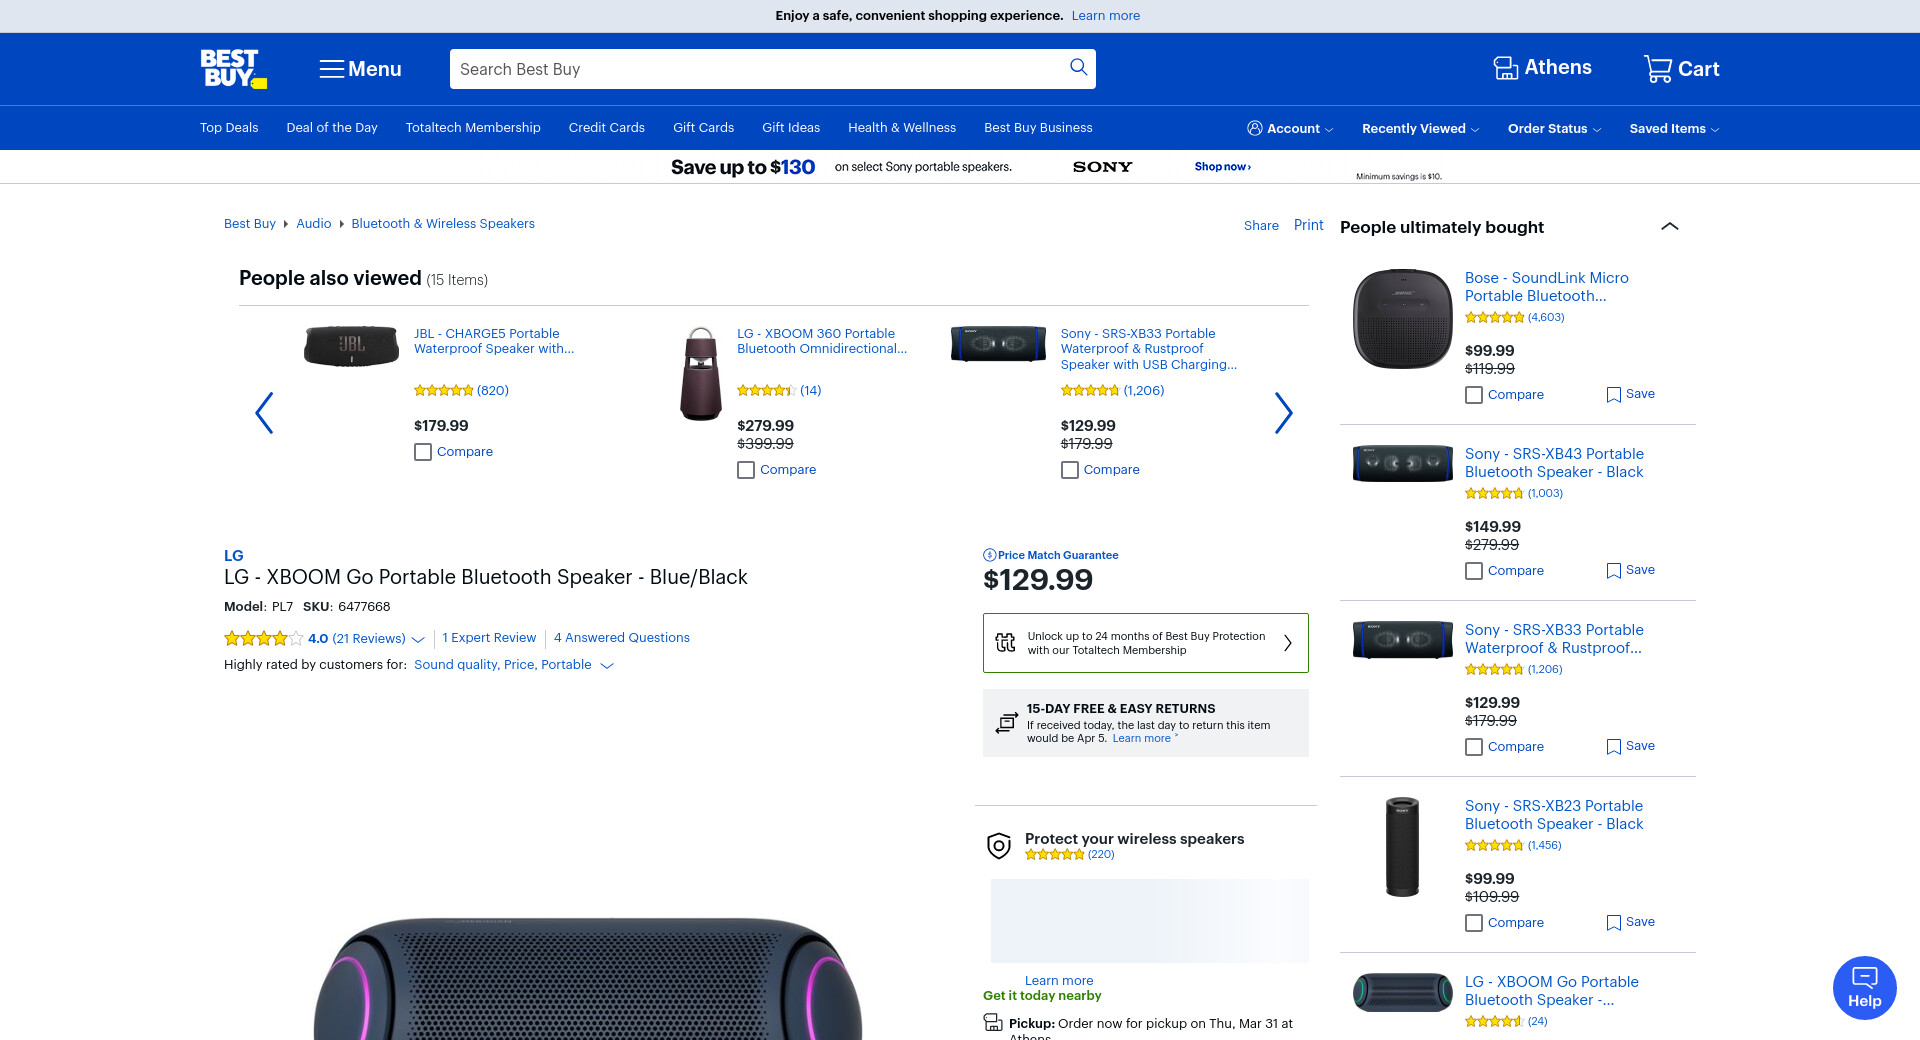Open the Totaltech protection offer banner
The image size is (1920, 1040).
[1145, 643]
